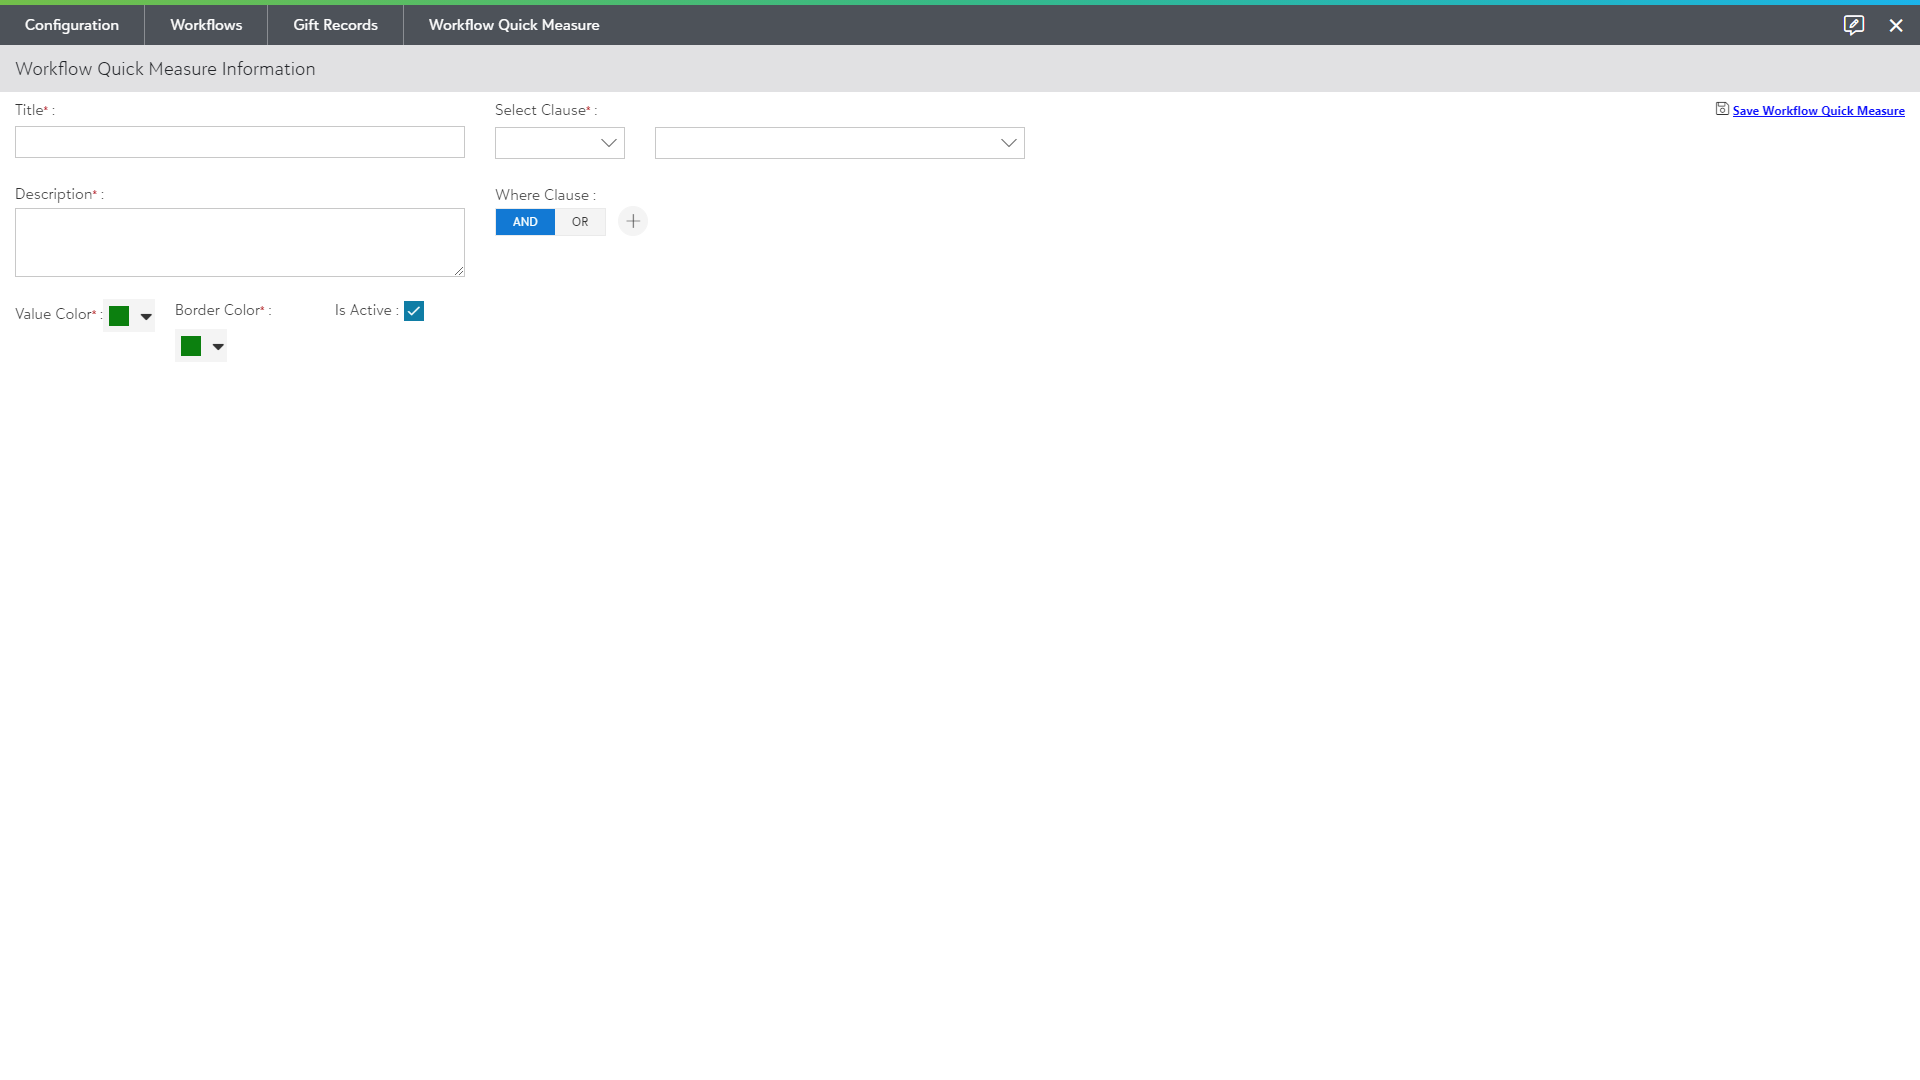This screenshot has width=1920, height=1080.
Task: Uncheck the Is Active checkbox
Action: click(414, 311)
